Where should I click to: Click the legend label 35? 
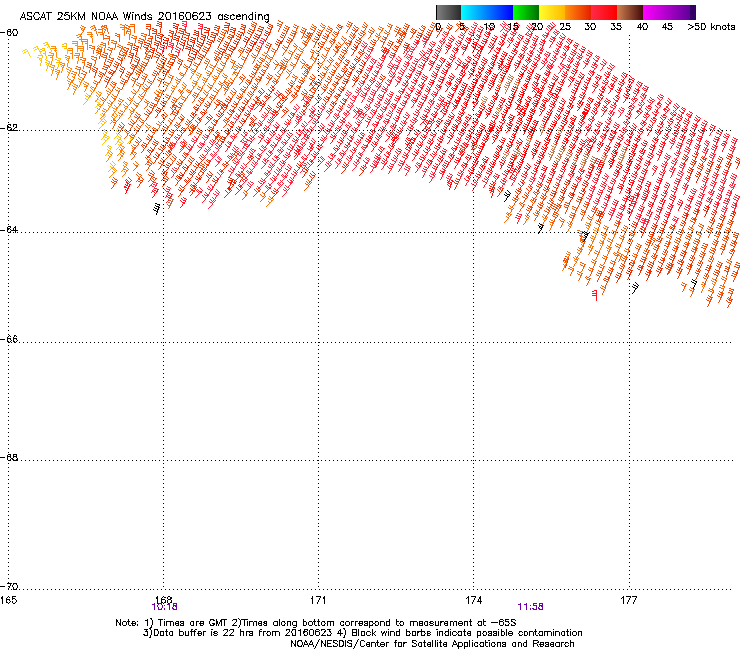point(616,27)
